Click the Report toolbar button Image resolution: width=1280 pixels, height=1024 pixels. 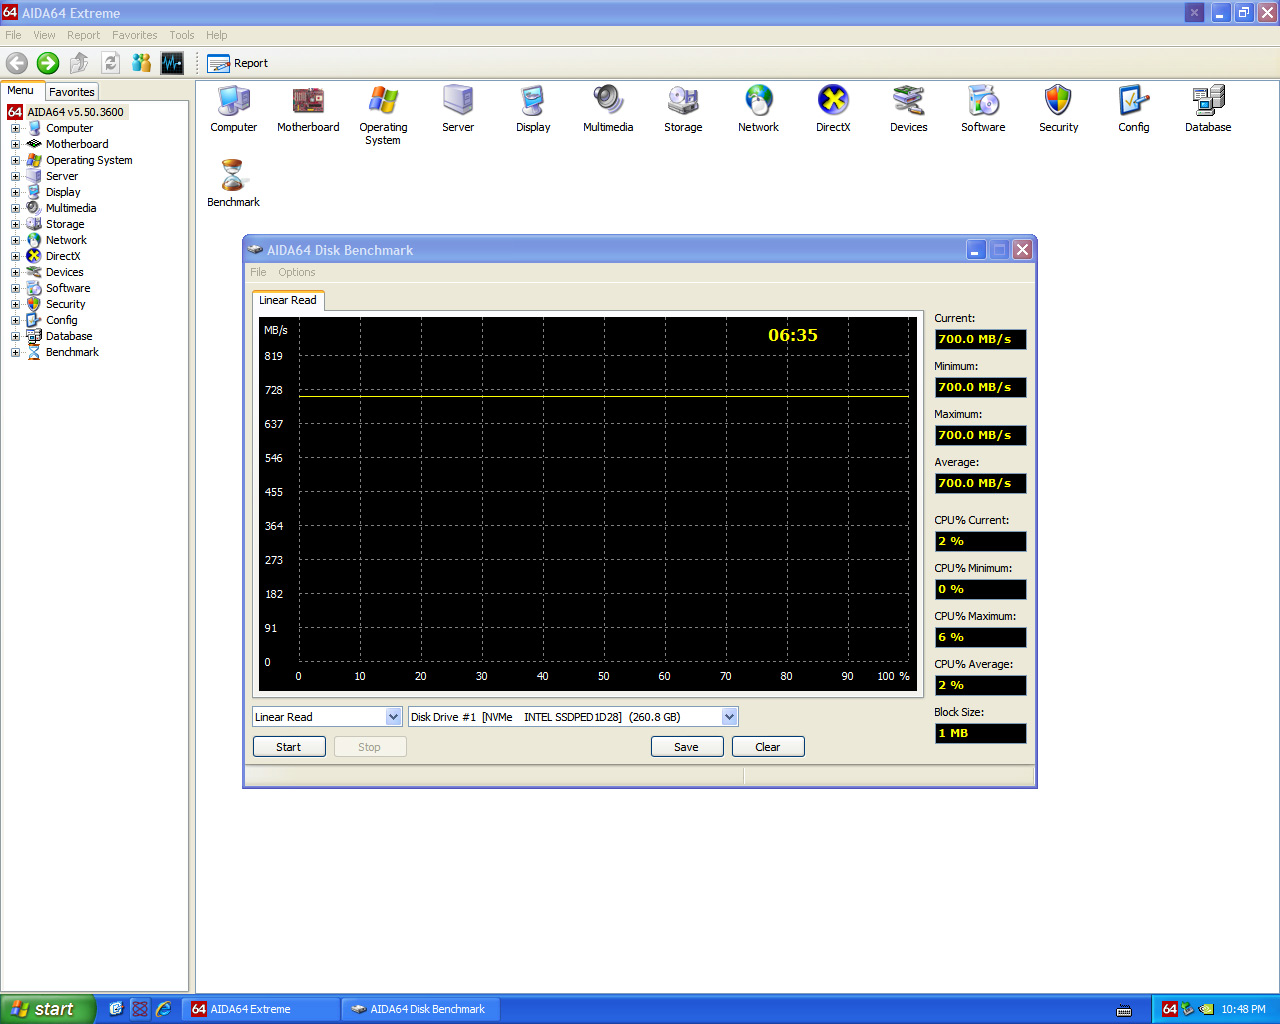click(x=238, y=63)
